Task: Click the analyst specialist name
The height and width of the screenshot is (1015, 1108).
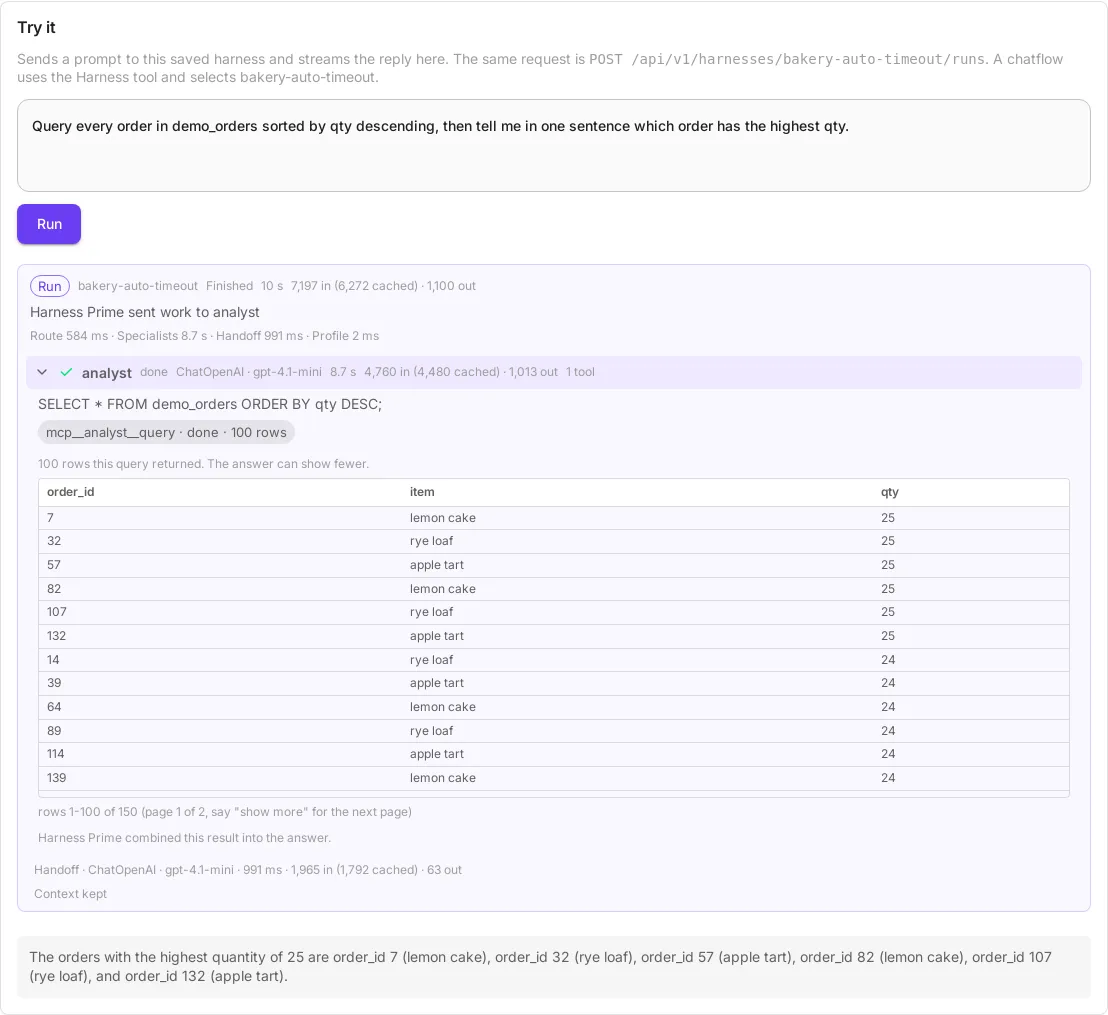Action: pyautogui.click(x=107, y=372)
